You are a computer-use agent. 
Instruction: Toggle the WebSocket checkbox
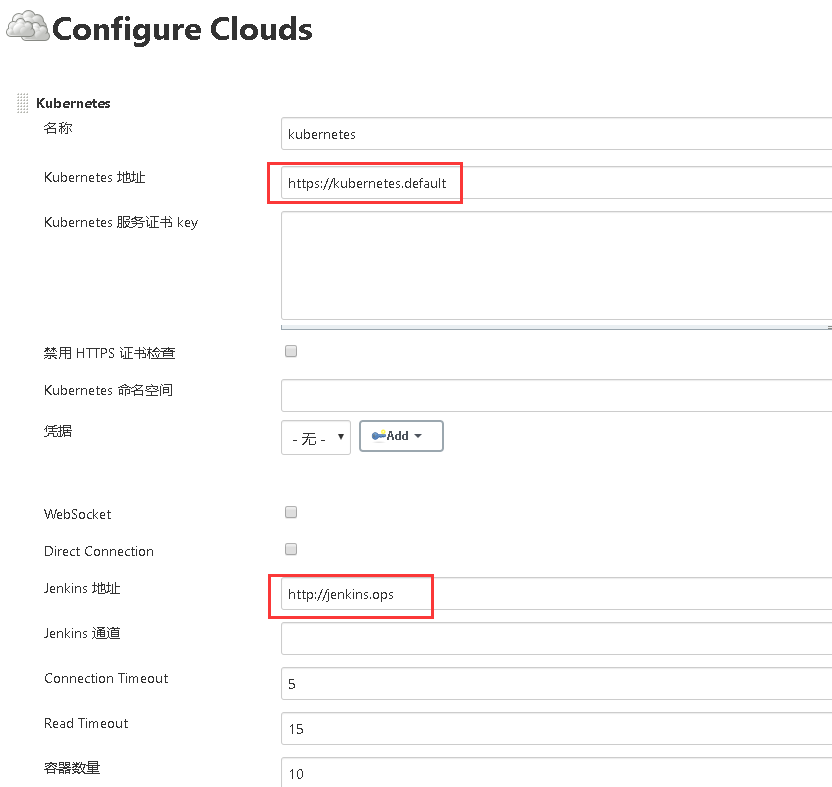tap(290, 511)
